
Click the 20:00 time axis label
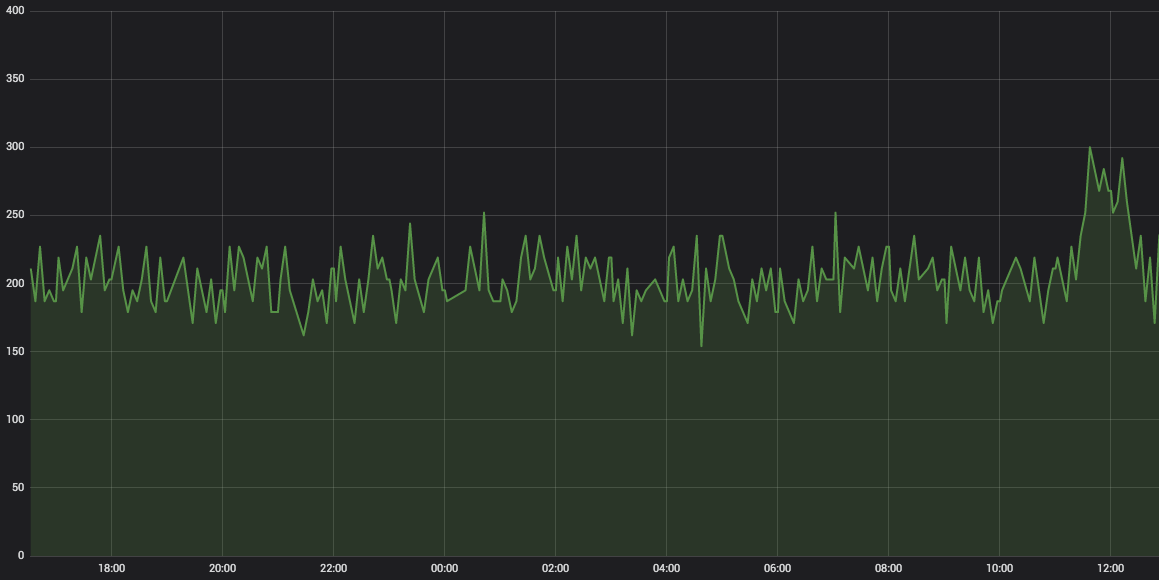tap(222, 568)
